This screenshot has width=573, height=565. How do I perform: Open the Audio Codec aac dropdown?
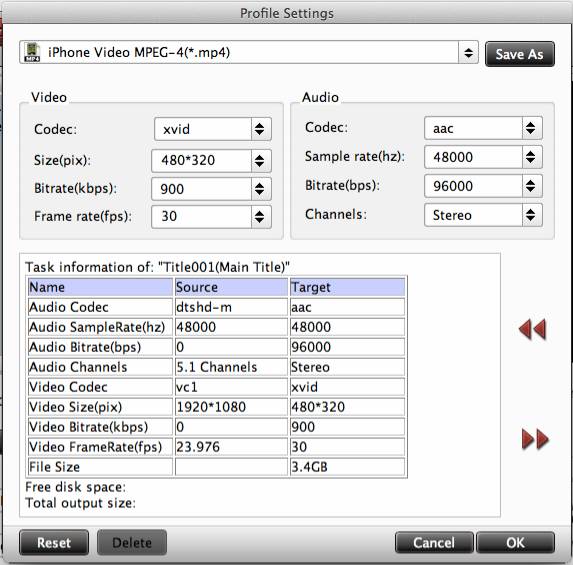(x=483, y=128)
